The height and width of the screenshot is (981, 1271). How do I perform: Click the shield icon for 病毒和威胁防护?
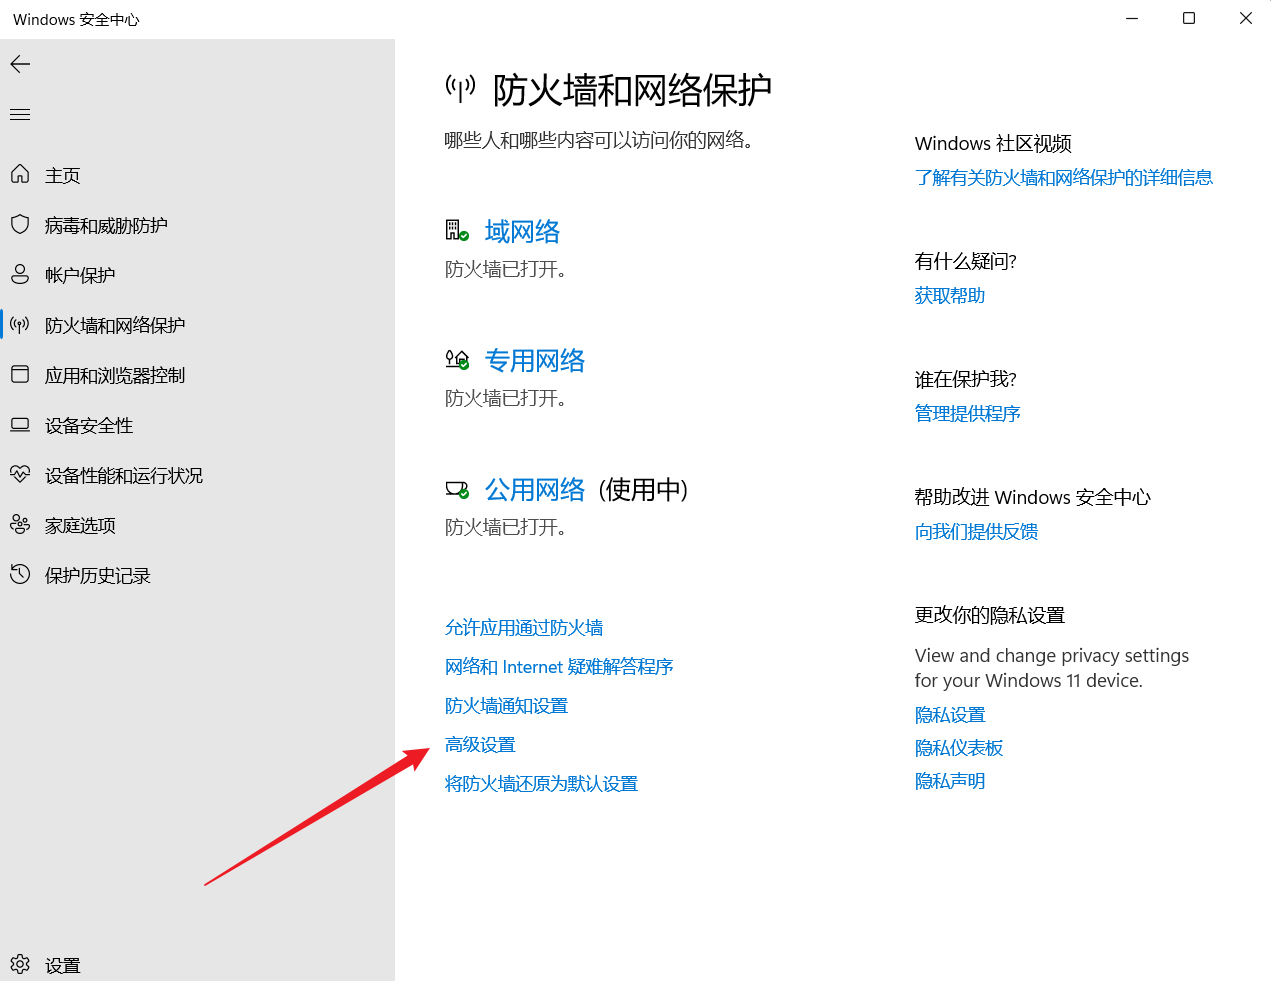[x=20, y=224]
